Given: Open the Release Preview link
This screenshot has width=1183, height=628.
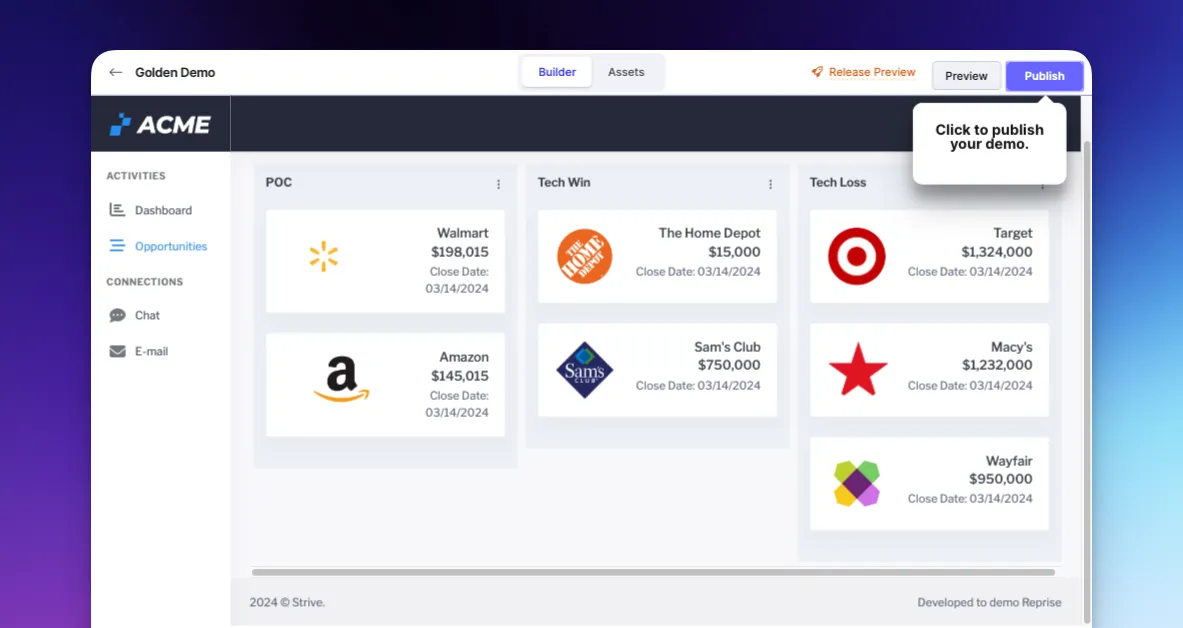Looking at the screenshot, I should (871, 72).
